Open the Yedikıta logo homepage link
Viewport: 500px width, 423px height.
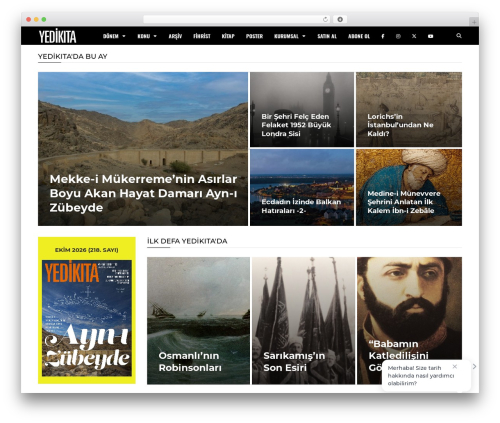[x=57, y=36]
